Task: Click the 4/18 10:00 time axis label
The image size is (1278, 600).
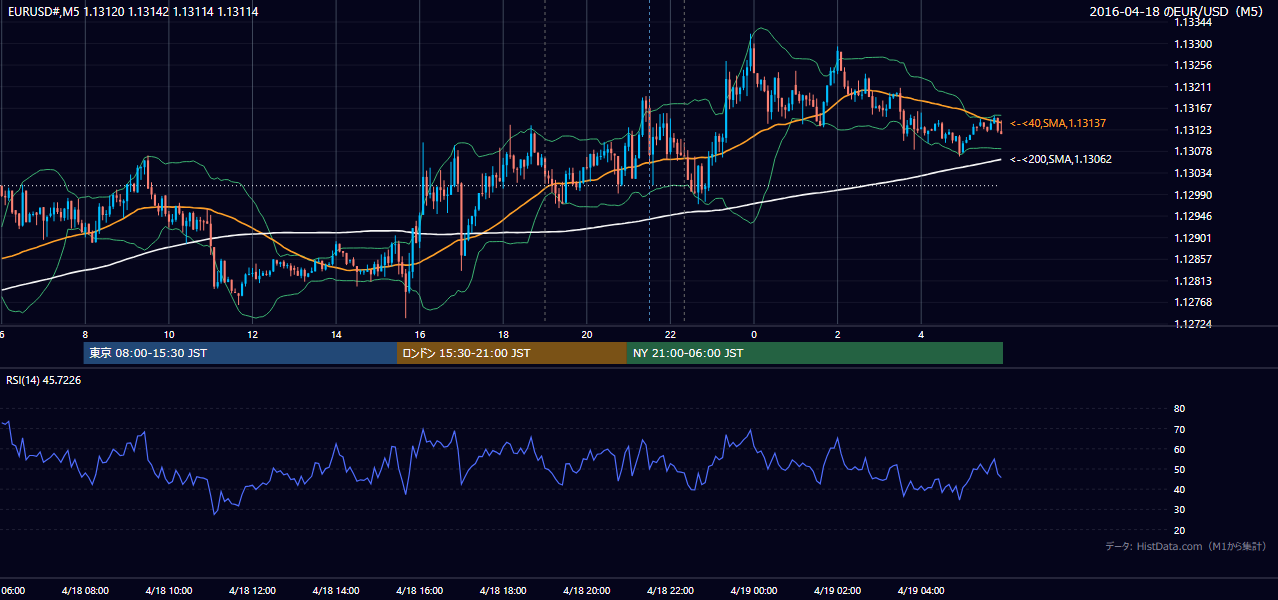Action: (x=169, y=591)
